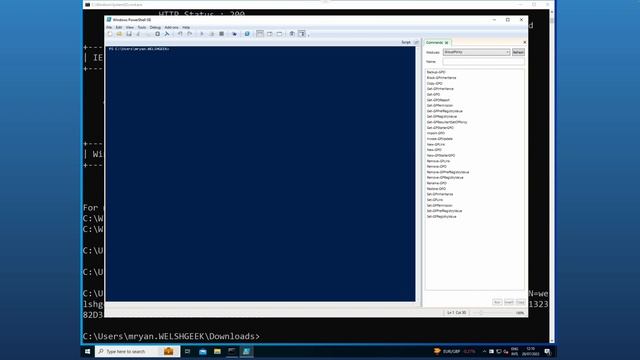Viewport: 640px width, 360px height.
Task: Click the Cut scissors toolbar icon
Action: tap(139, 34)
